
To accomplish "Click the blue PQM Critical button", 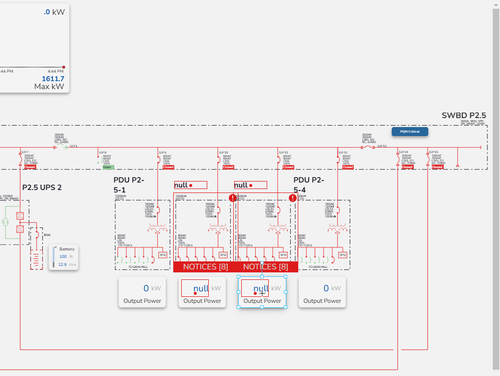I will point(410,132).
